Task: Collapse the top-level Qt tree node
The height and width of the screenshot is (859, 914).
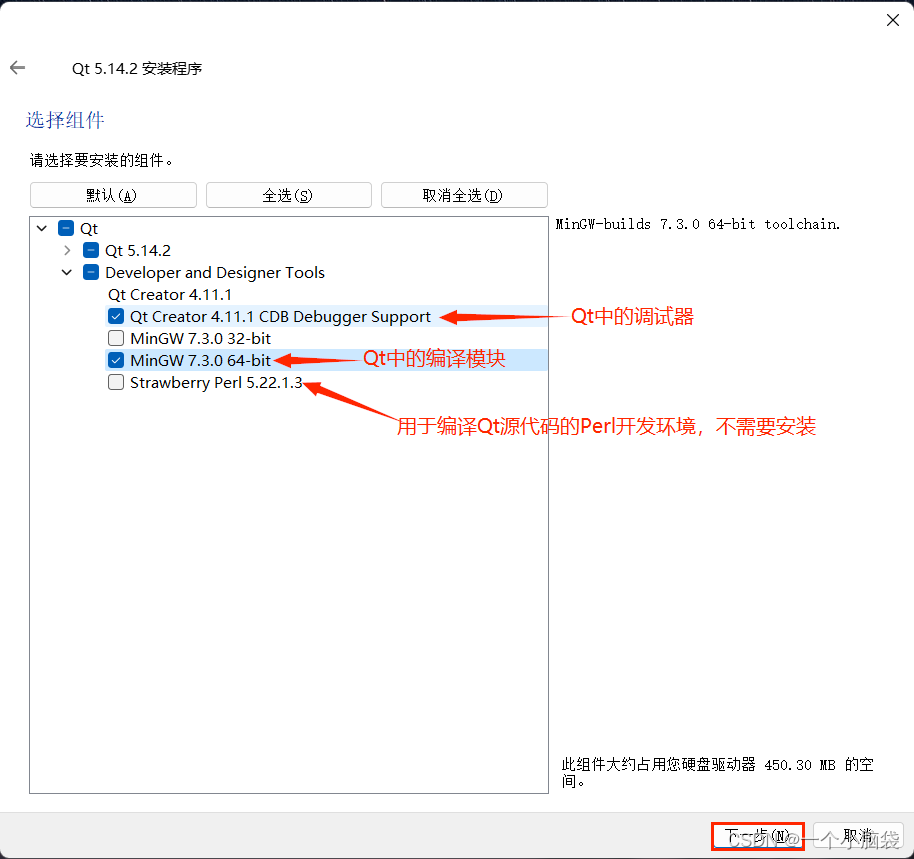Action: tap(42, 228)
